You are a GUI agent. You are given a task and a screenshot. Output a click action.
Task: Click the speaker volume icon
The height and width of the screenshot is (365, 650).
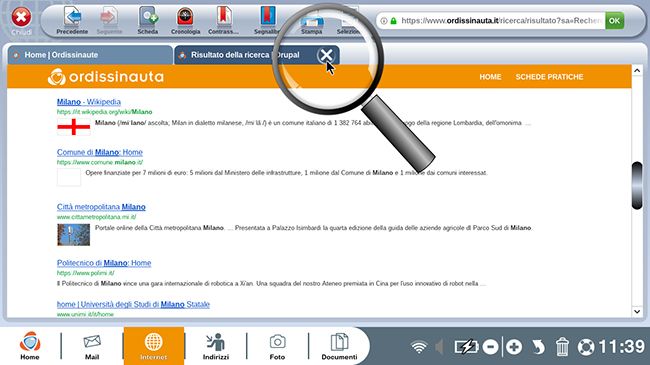(x=439, y=347)
